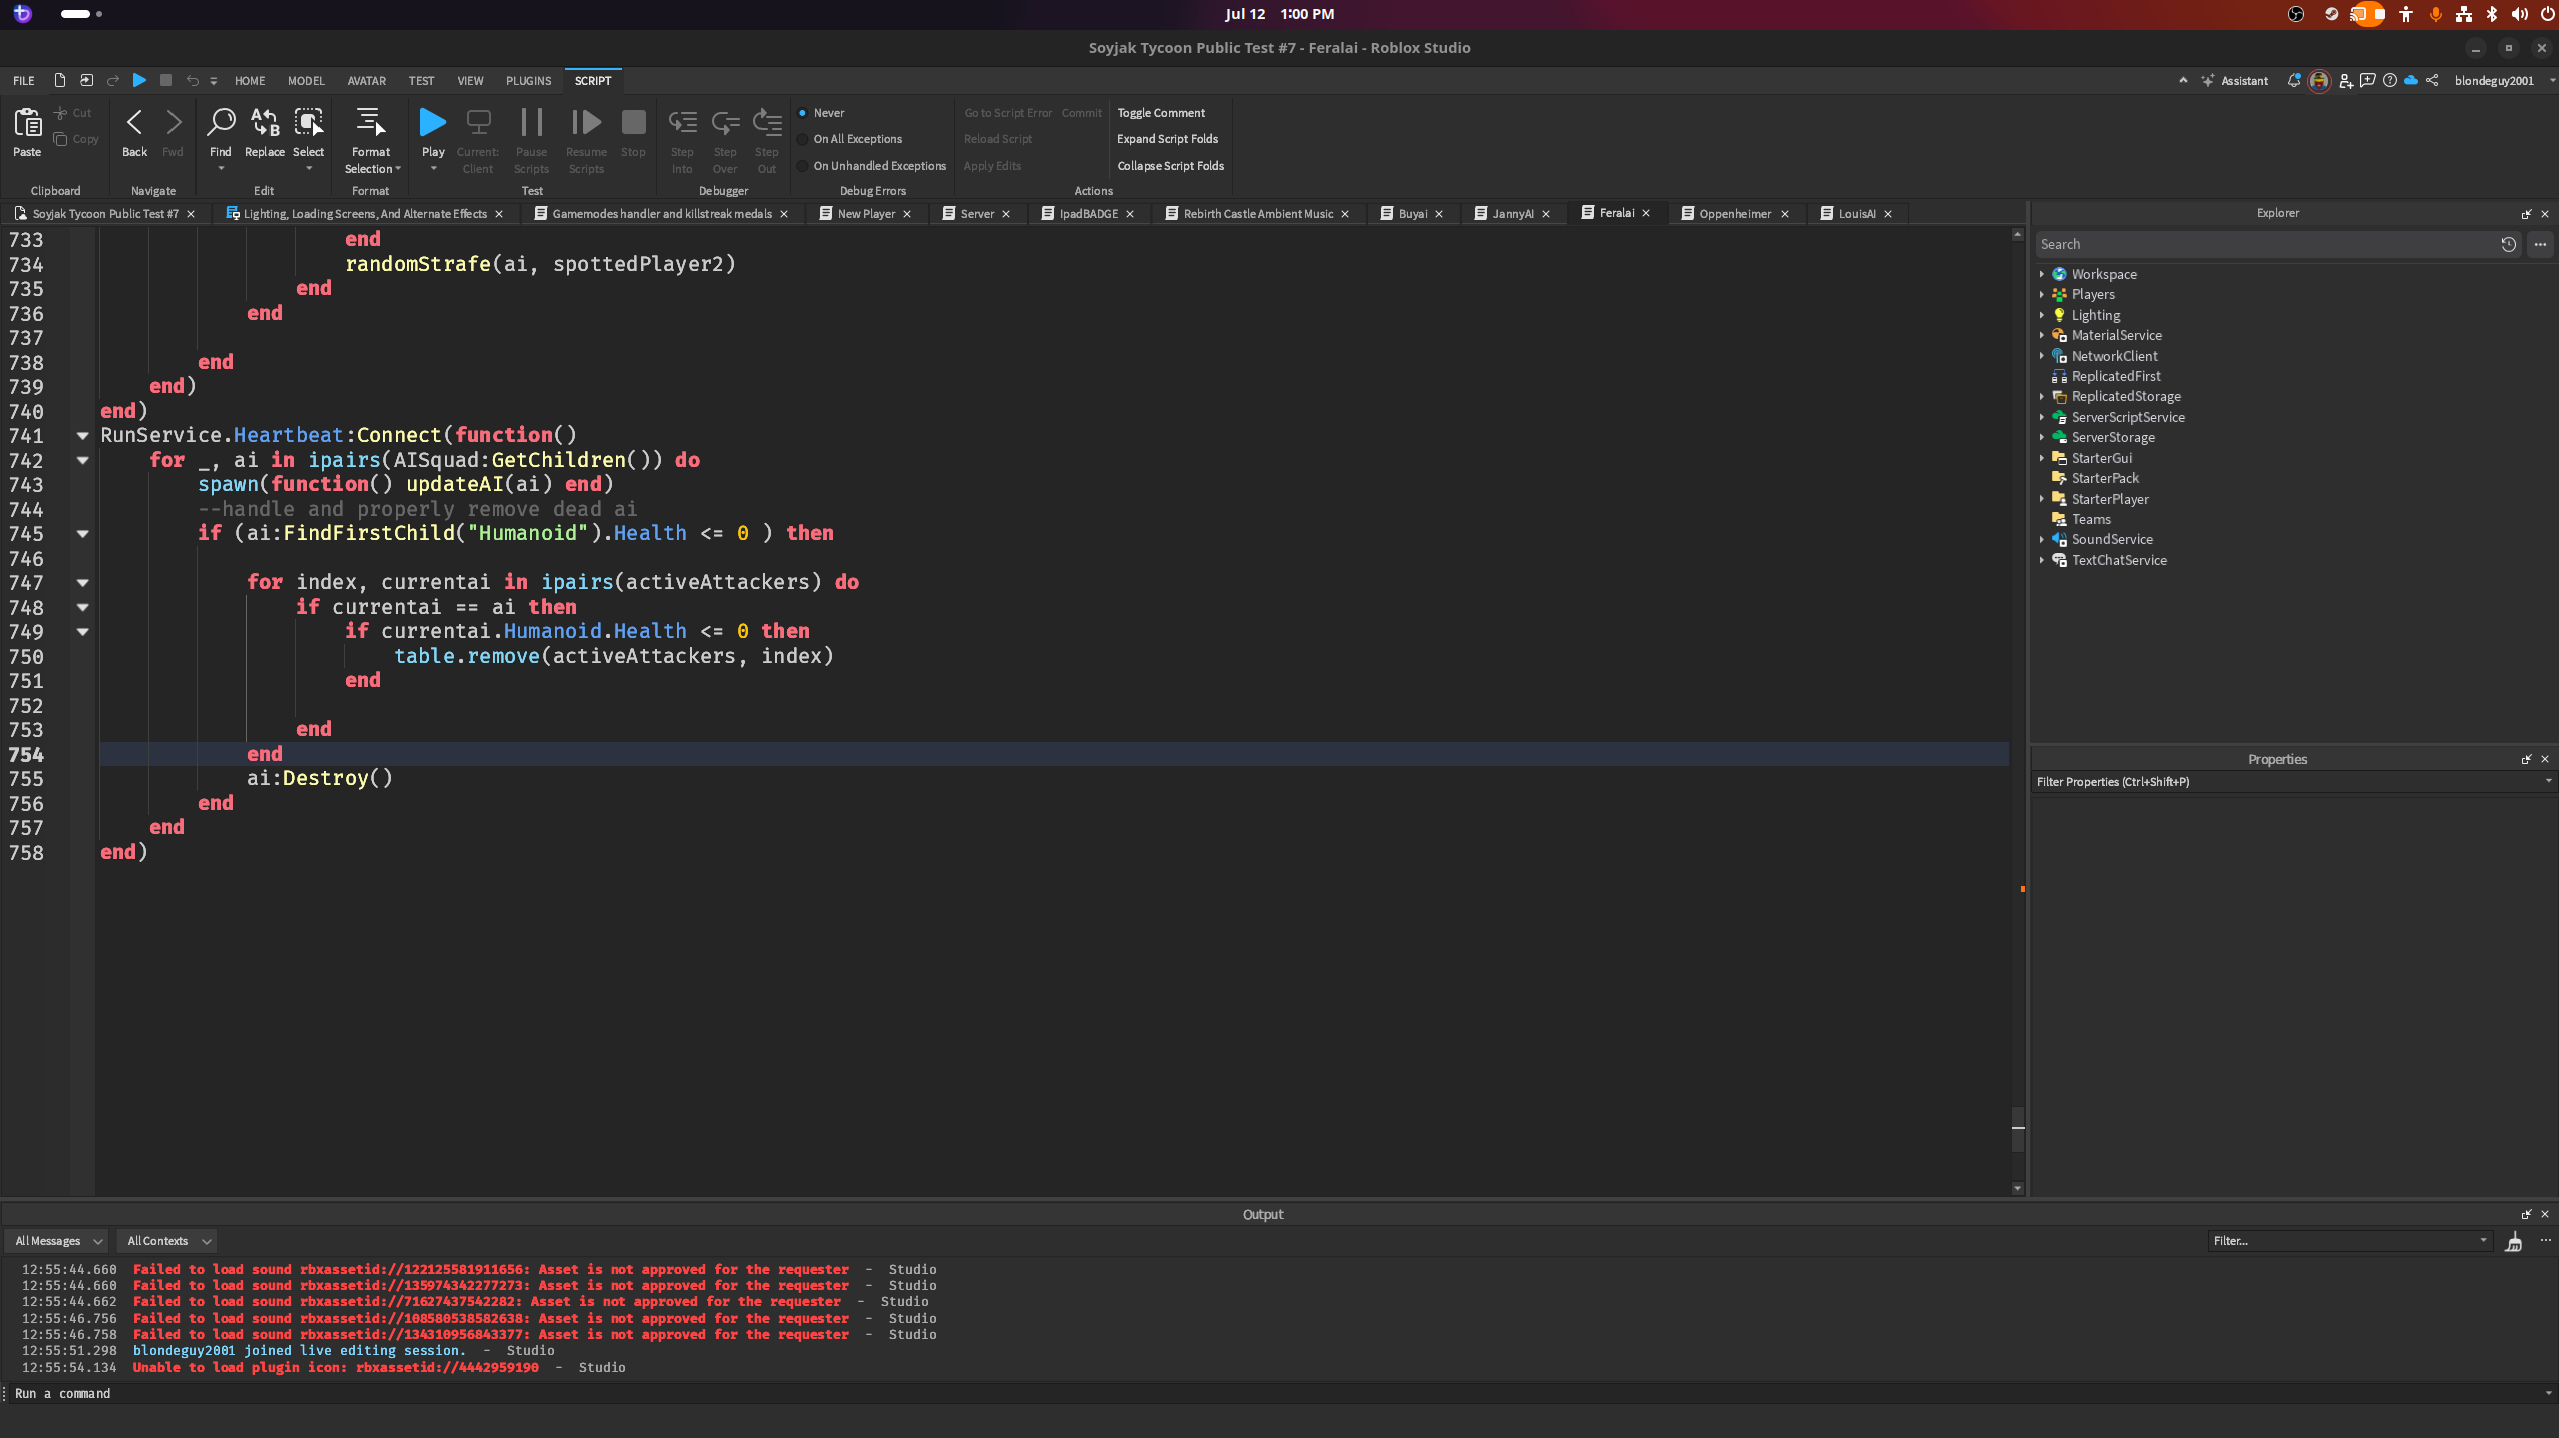Open the Play button dropdown arrow
Screen dimensions: 2559x1438
pyautogui.click(x=433, y=169)
